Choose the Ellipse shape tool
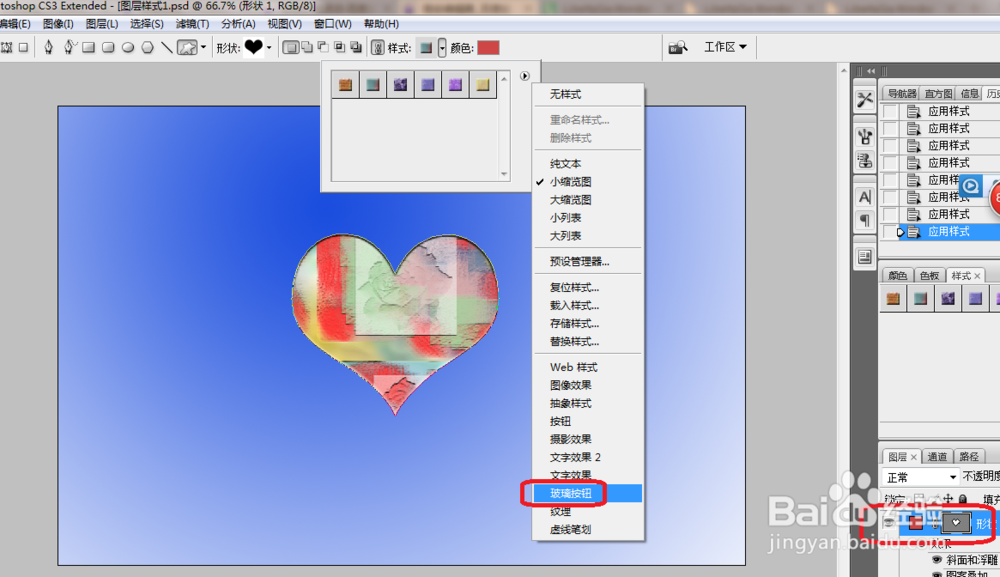Image resolution: width=1000 pixels, height=577 pixels. coord(128,47)
